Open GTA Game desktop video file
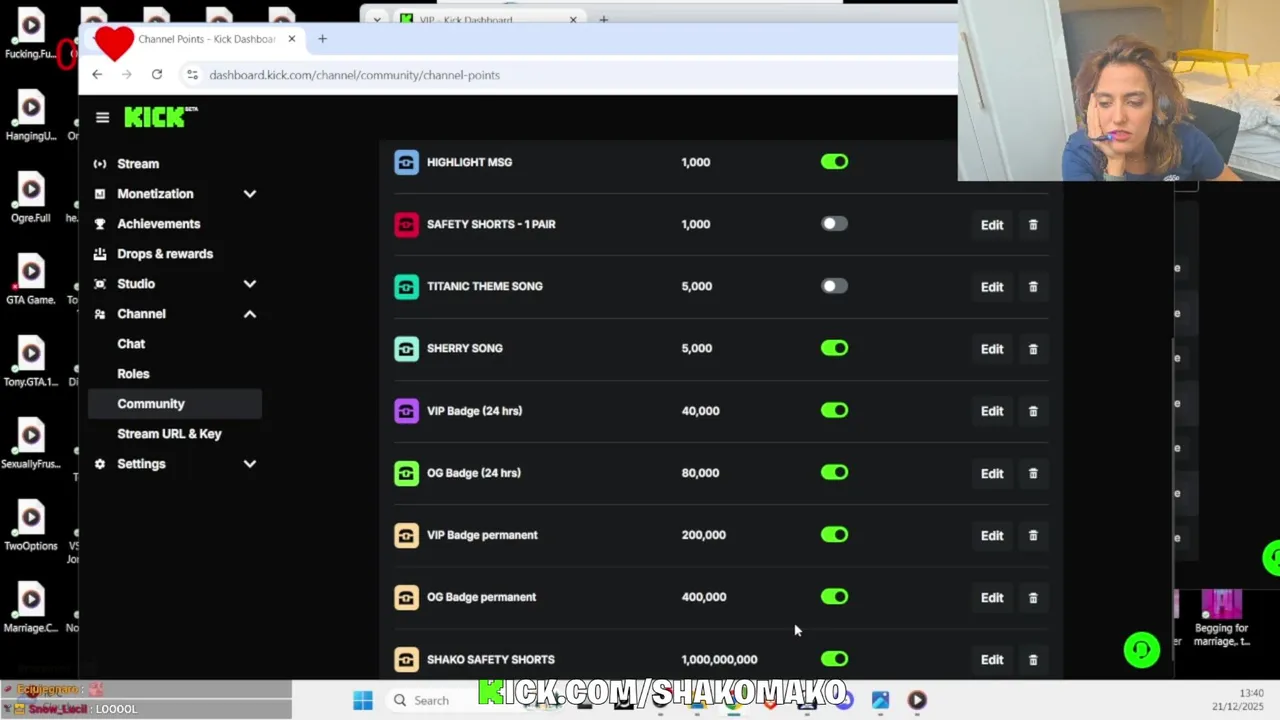 point(31,279)
